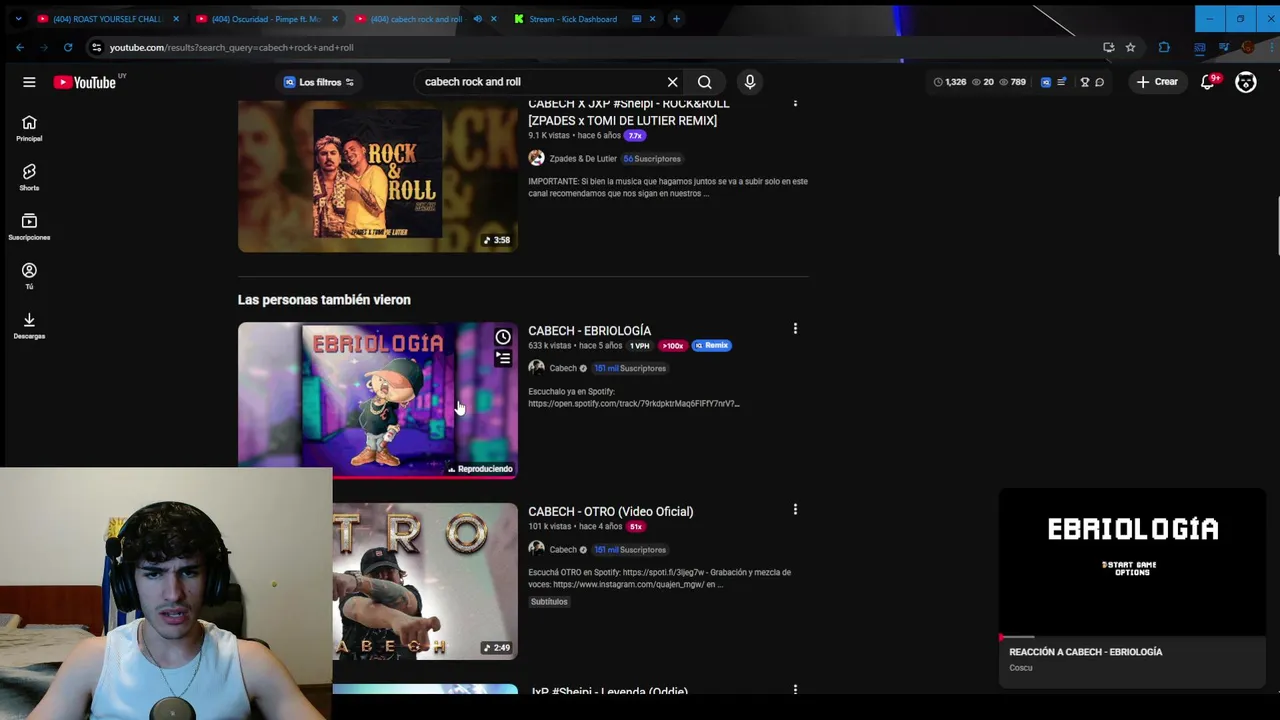The height and width of the screenshot is (720, 1280).
Task: Click the 1 VPH badge on EBRIOLOGÍA
Action: pyautogui.click(x=639, y=346)
